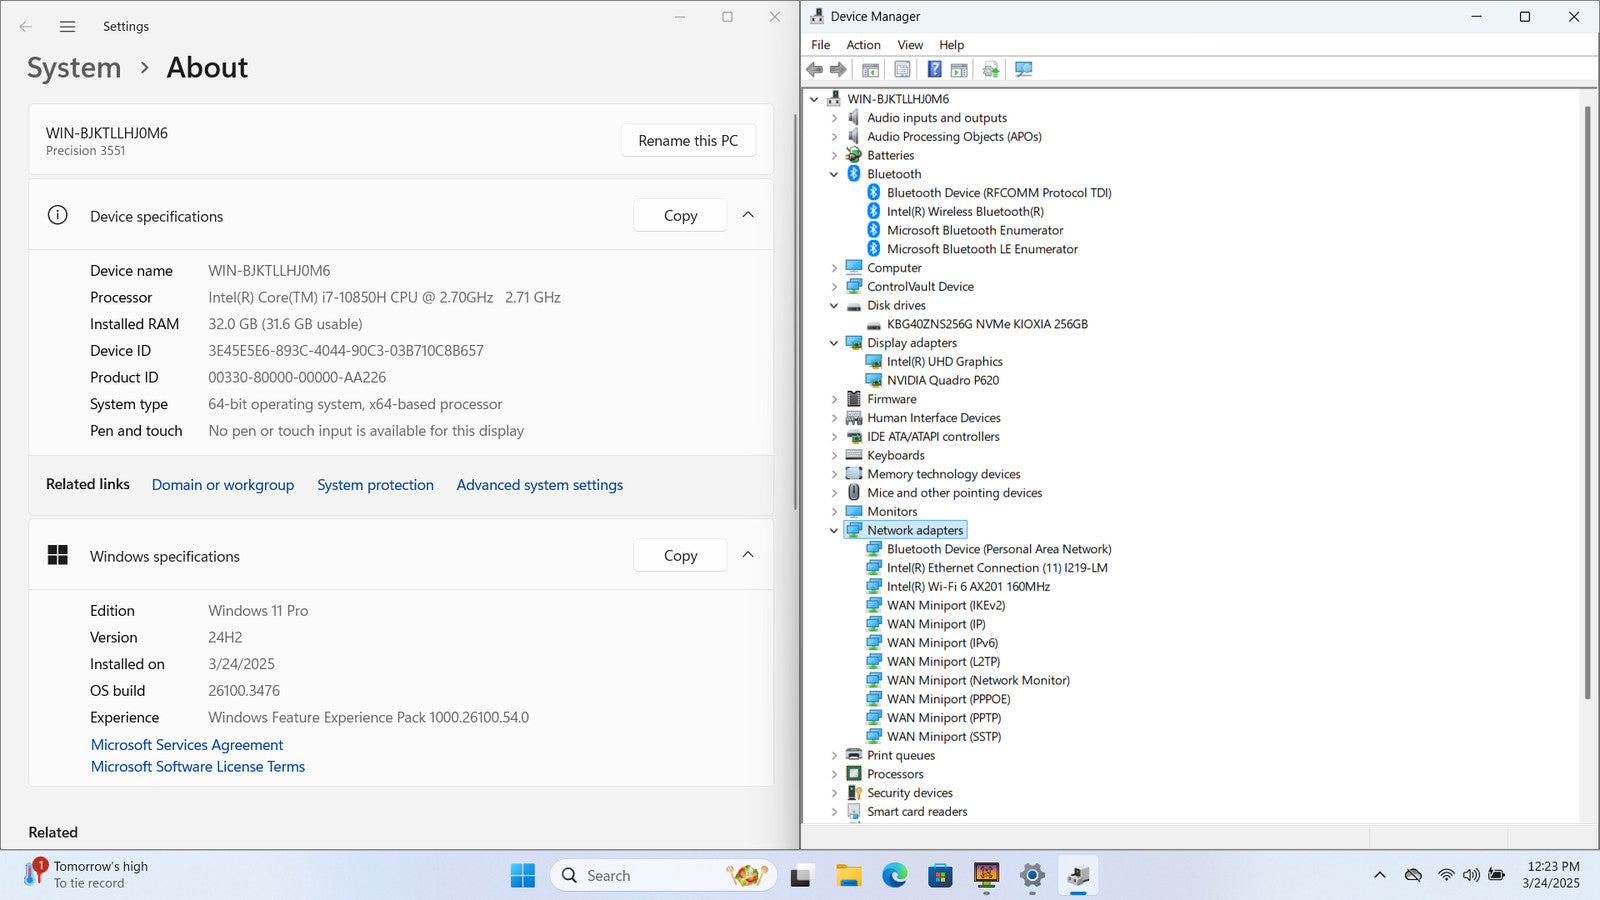Open the Action menu
Image resolution: width=1600 pixels, height=900 pixels.
863,45
